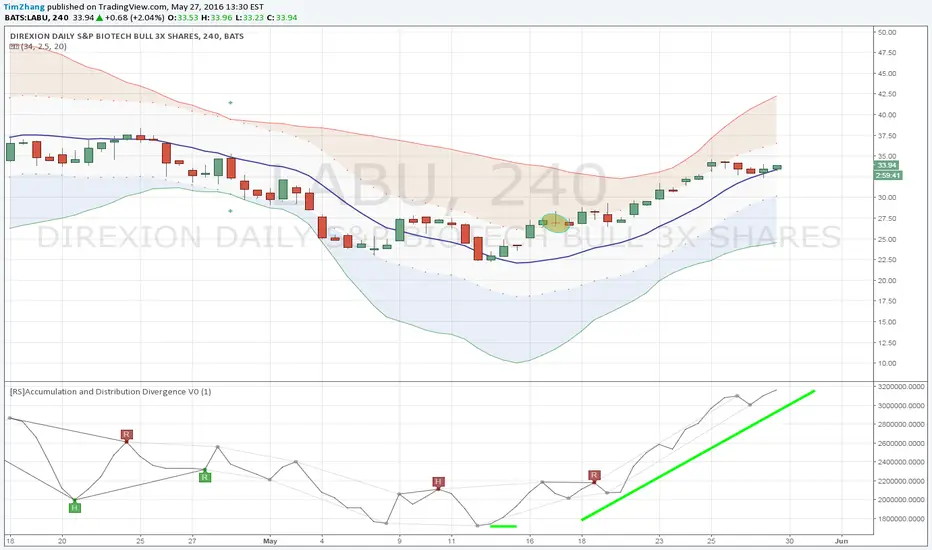Click the May label on the date axis
The image size is (932, 550).
click(x=270, y=541)
